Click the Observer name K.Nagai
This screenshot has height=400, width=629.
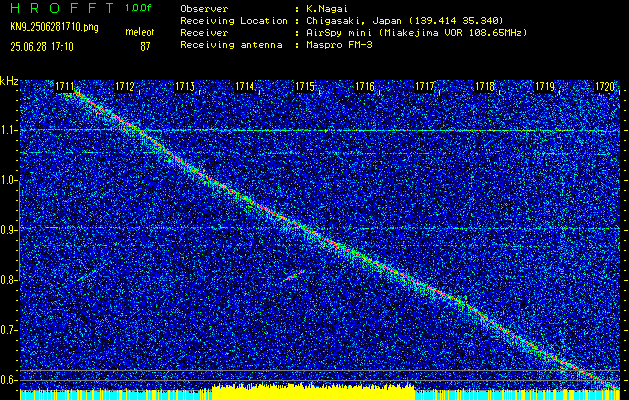click(x=326, y=9)
